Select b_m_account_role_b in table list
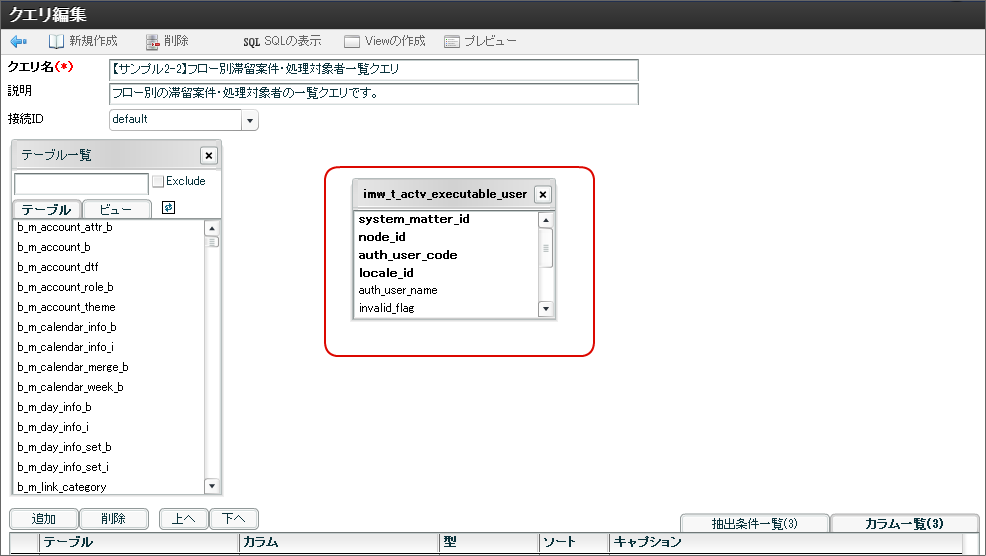 (x=65, y=287)
